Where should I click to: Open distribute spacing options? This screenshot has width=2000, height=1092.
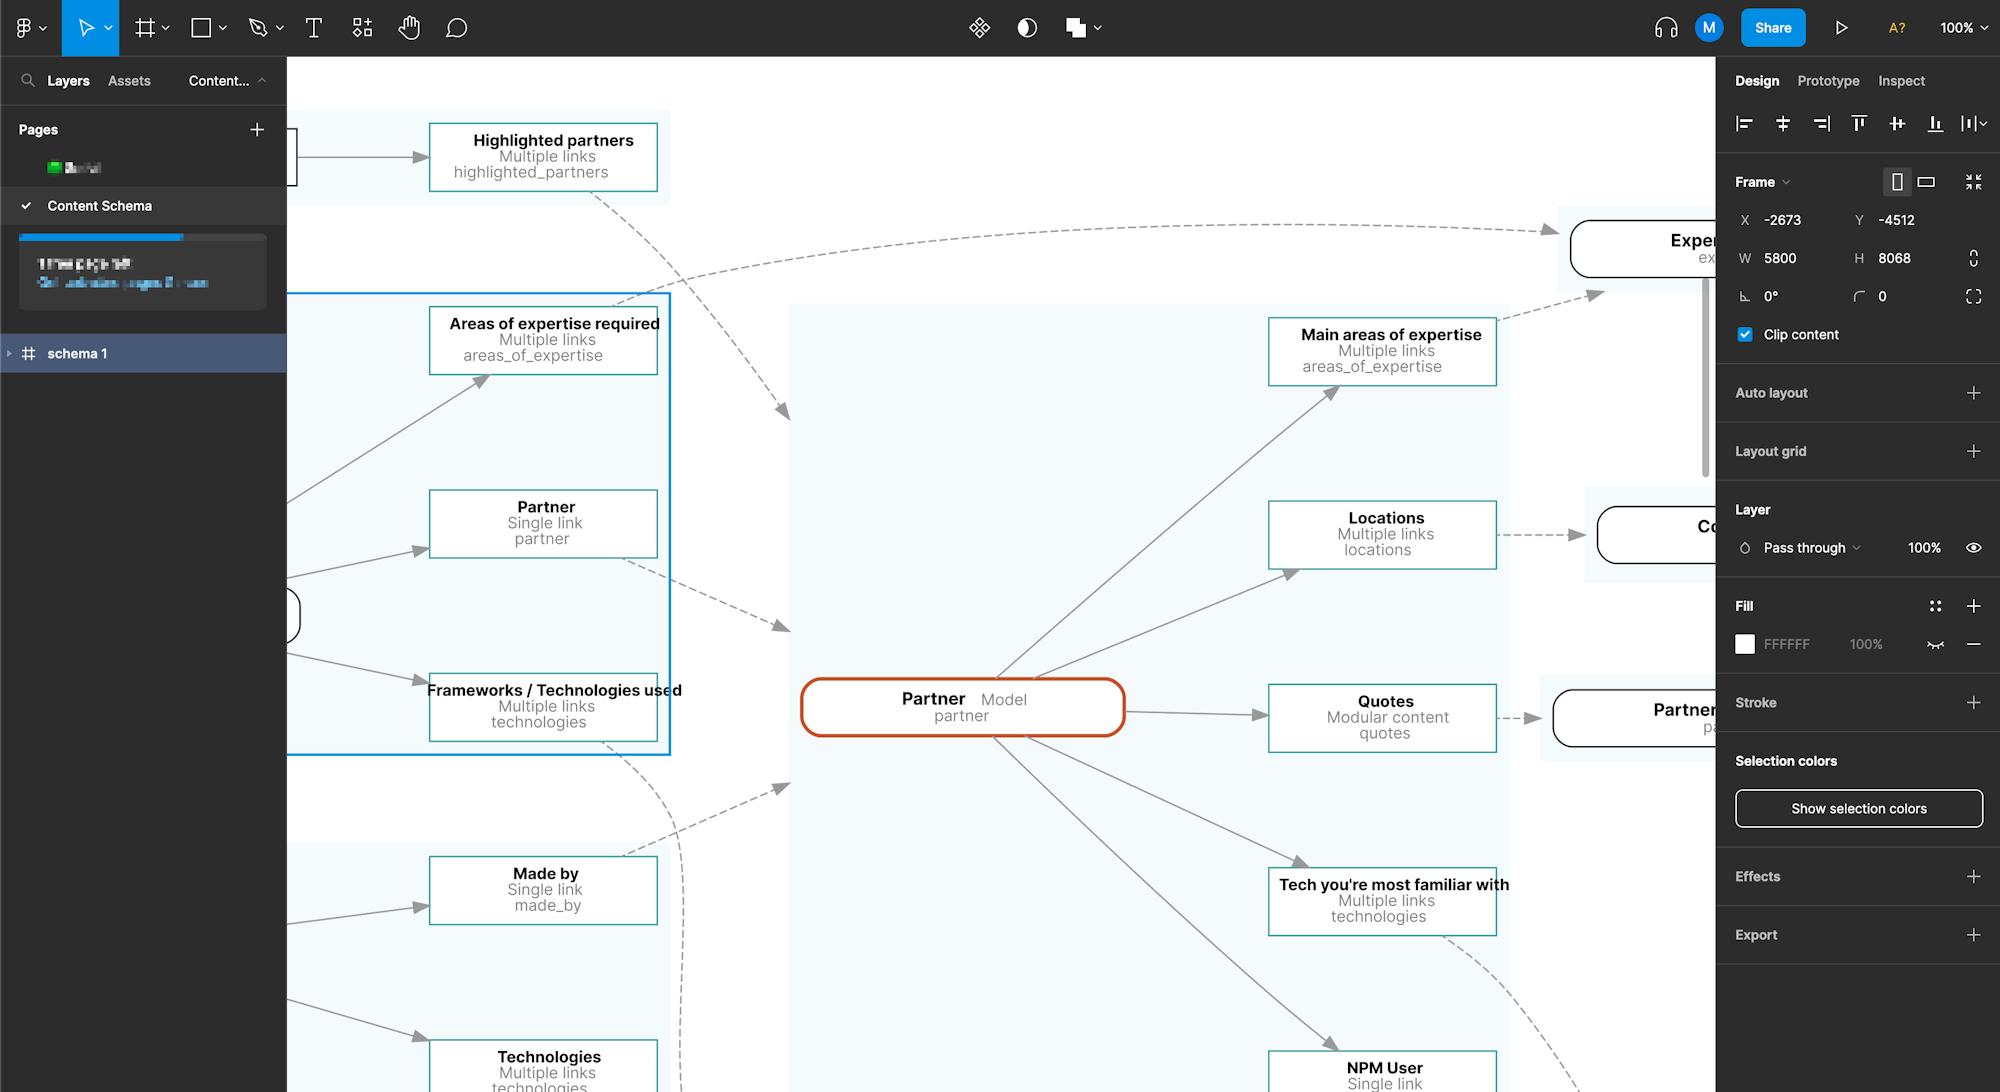click(x=1973, y=124)
